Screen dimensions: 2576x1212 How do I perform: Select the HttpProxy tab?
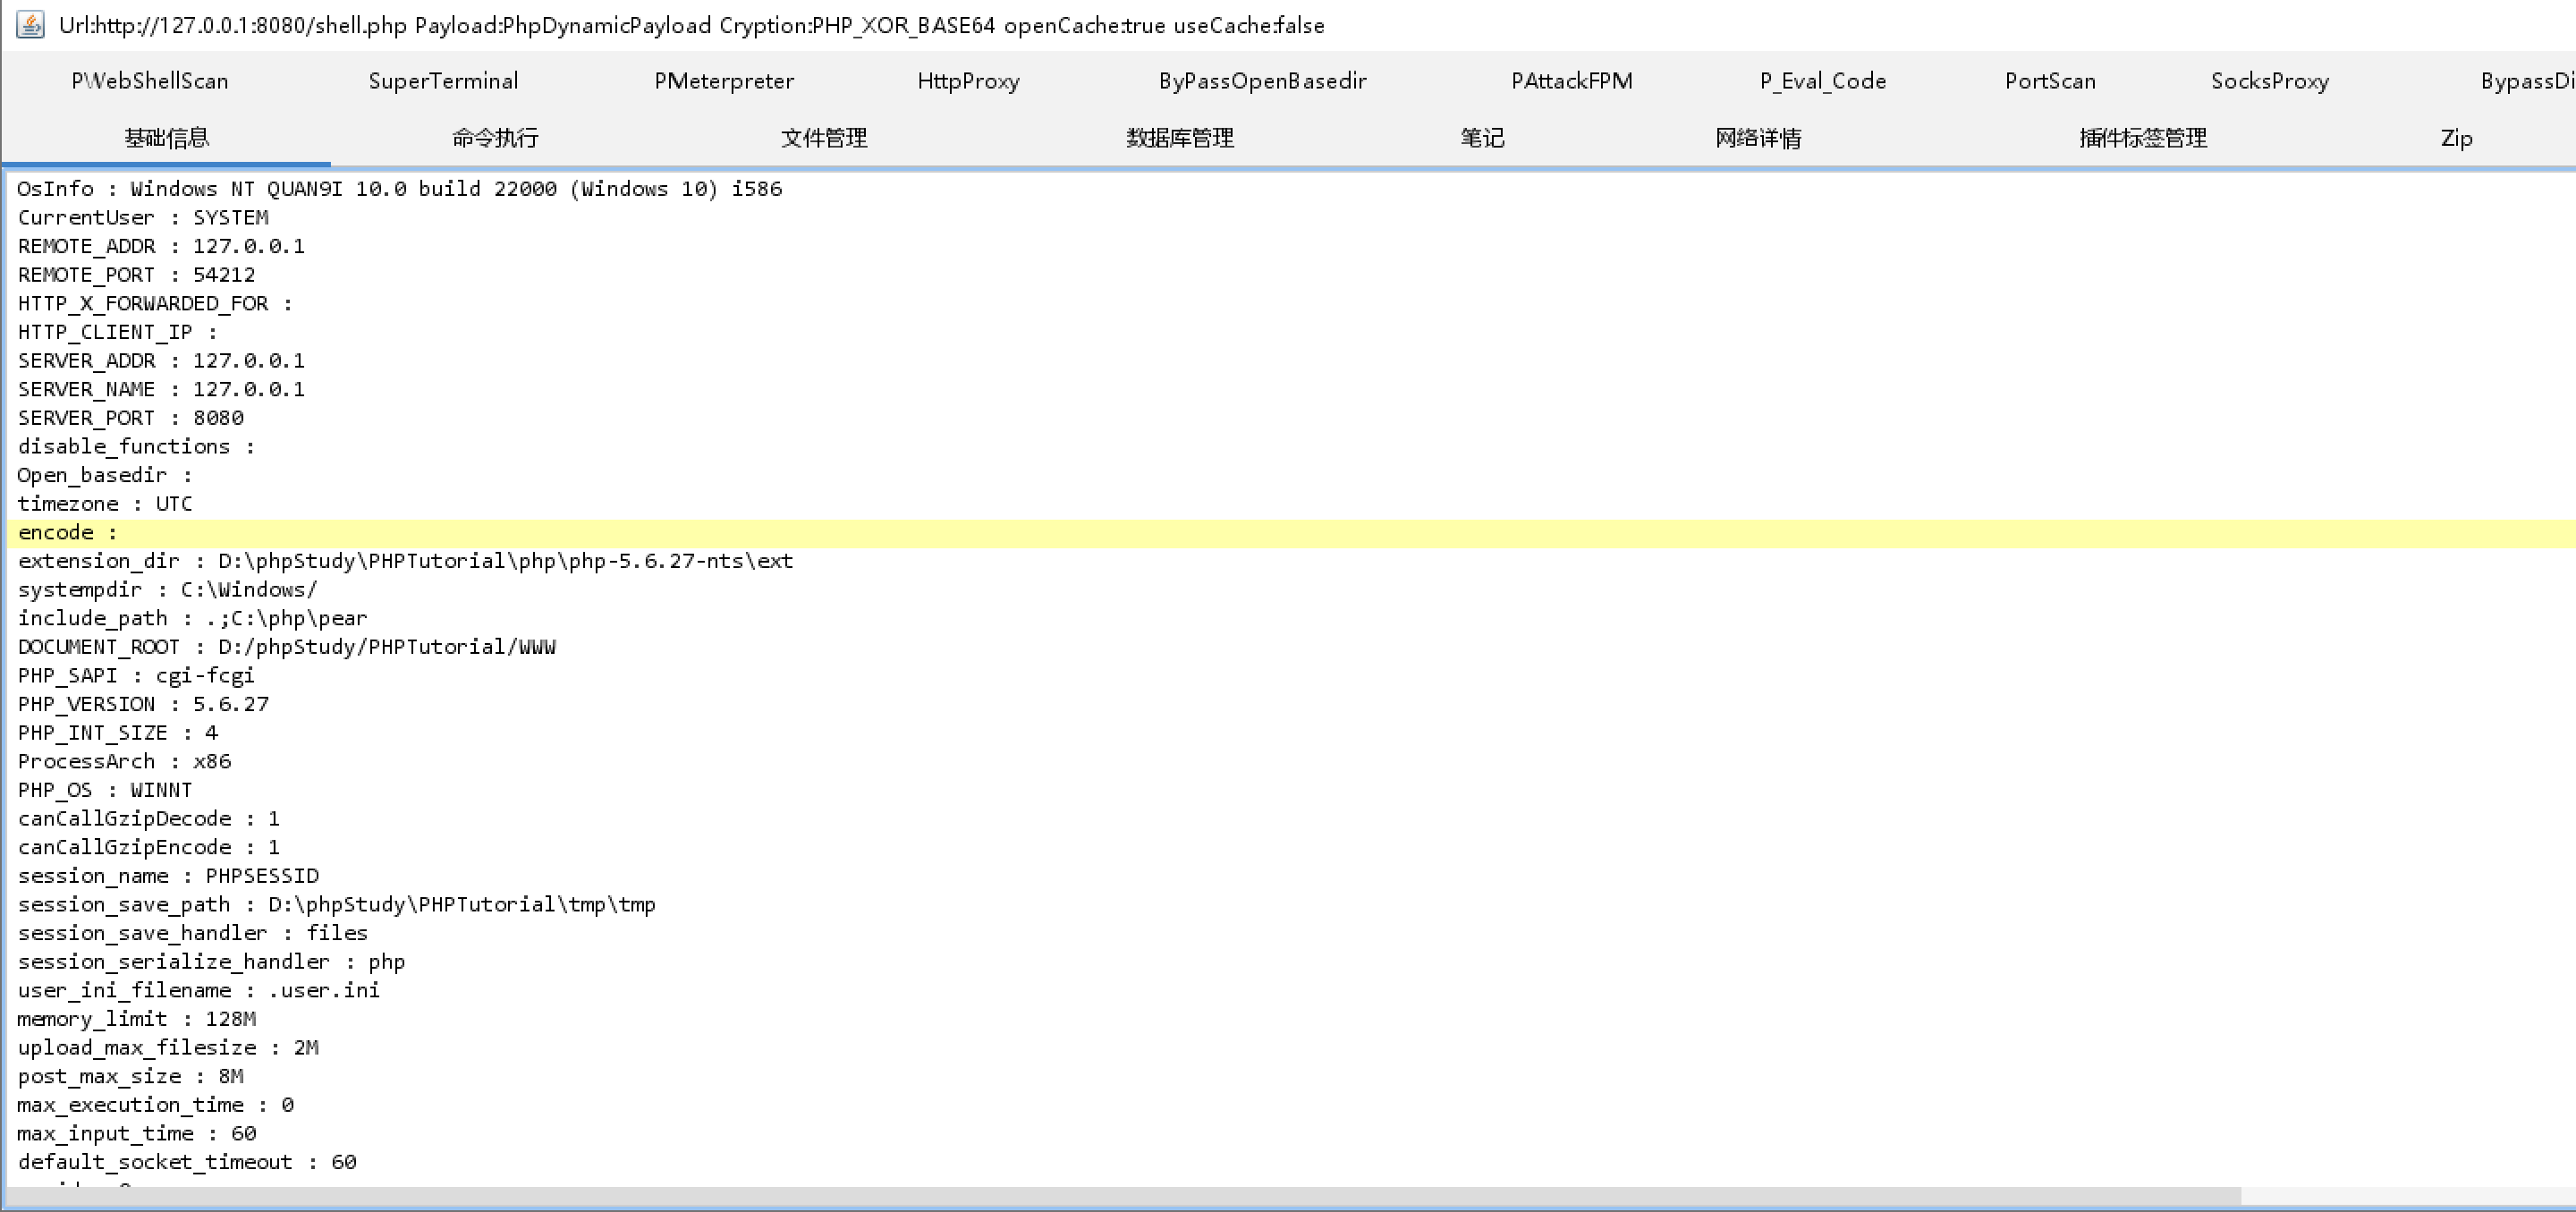(968, 81)
